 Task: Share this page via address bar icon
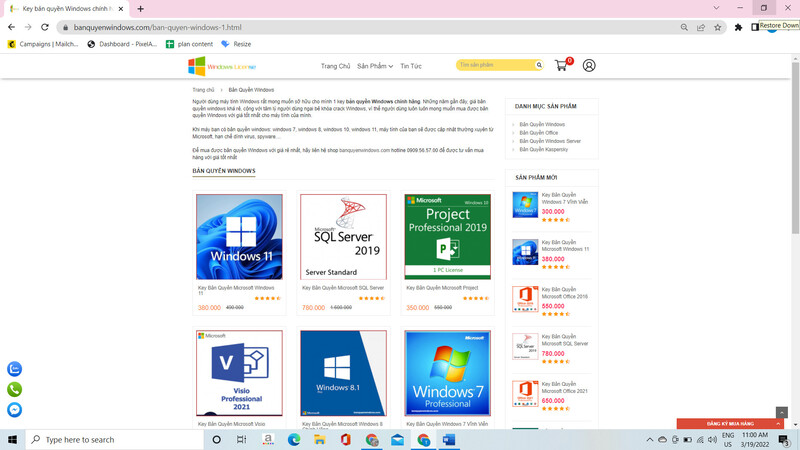(701, 27)
